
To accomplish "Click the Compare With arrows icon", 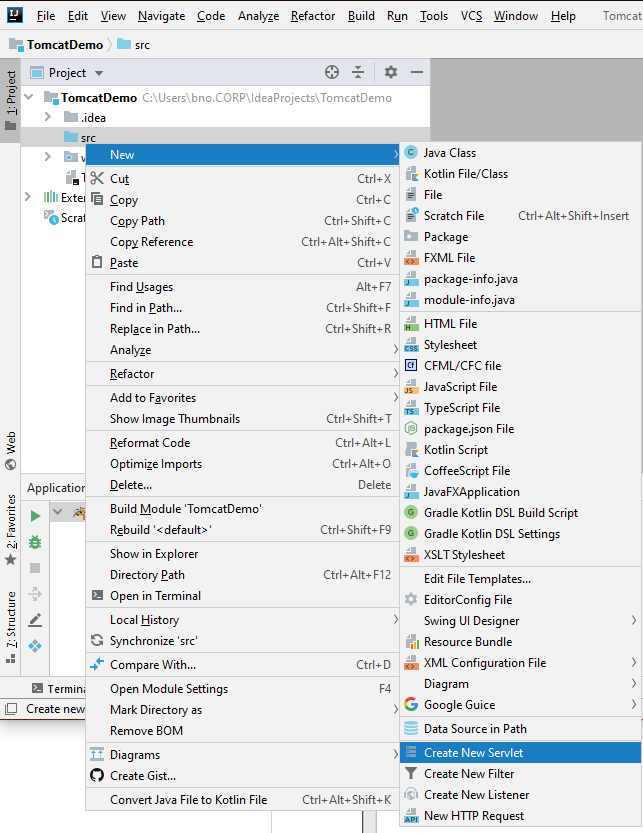I will point(97,664).
